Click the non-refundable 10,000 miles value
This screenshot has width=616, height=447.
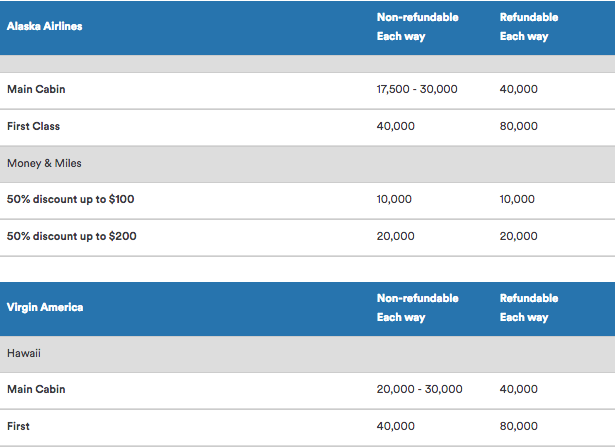(394, 200)
